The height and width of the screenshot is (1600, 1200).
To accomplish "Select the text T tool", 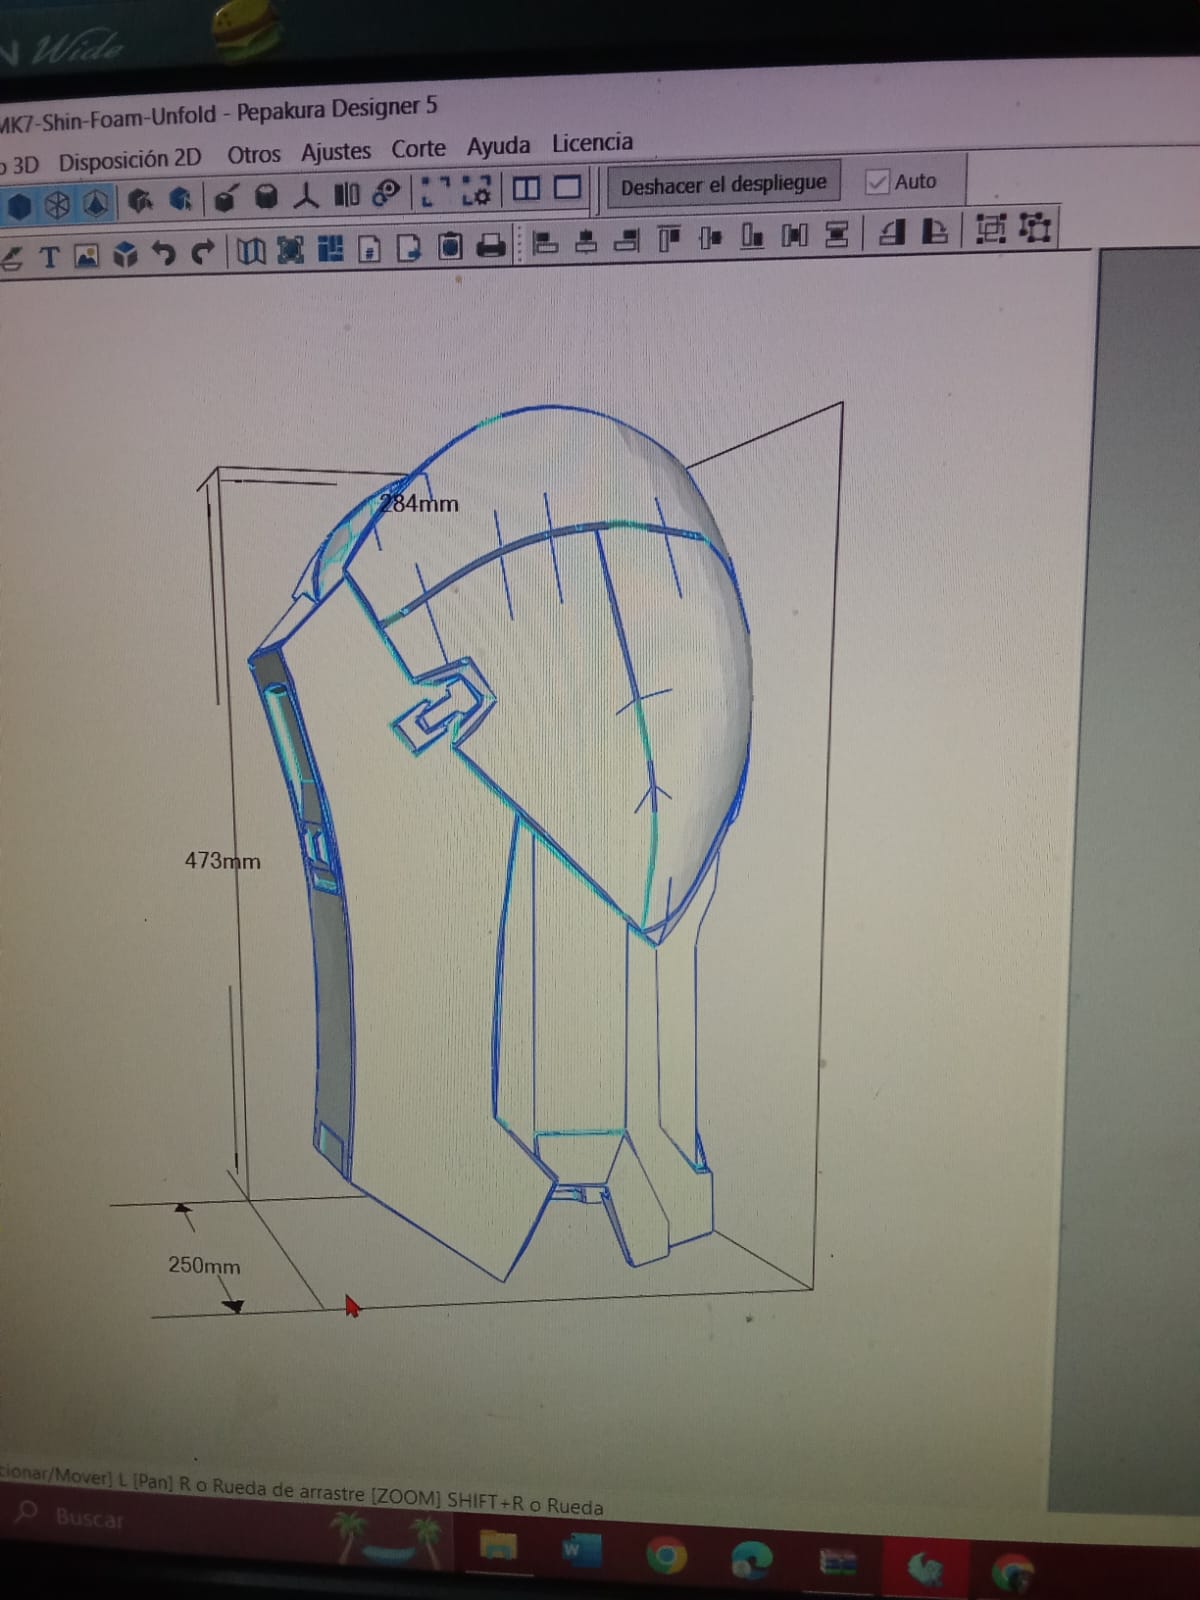I will click(x=49, y=258).
